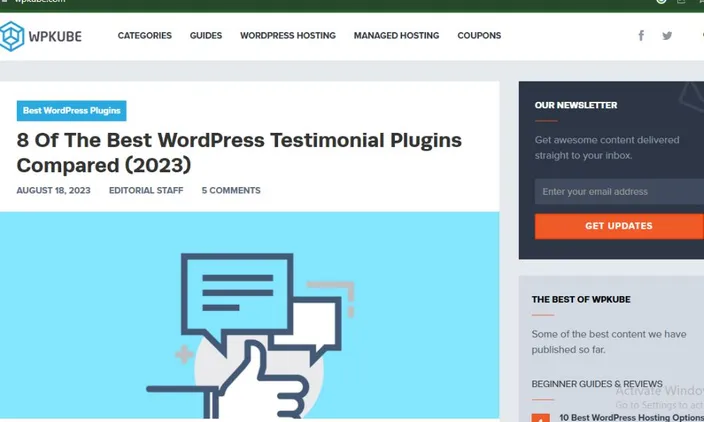
Task: Click the WPKube cube logo
Action: click(11, 36)
